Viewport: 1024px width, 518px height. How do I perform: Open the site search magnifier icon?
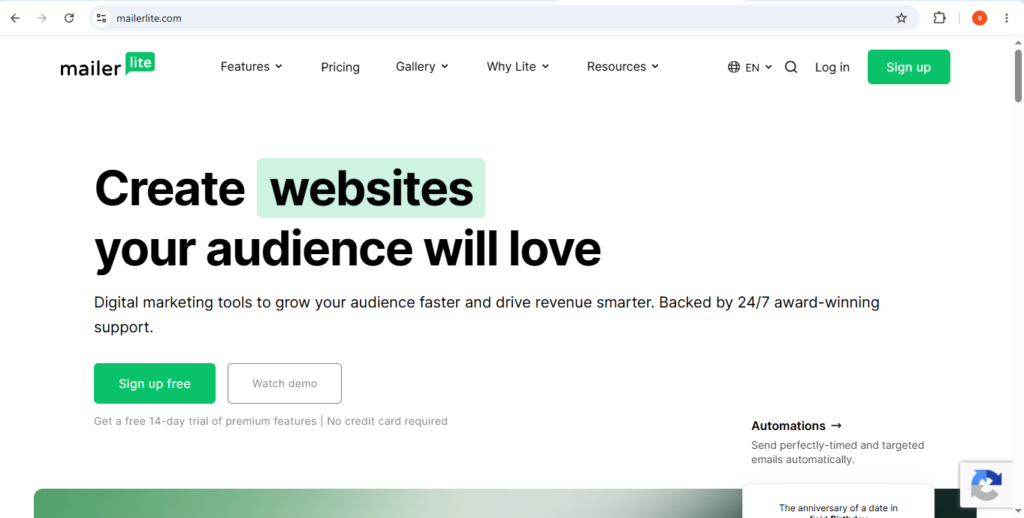point(791,67)
